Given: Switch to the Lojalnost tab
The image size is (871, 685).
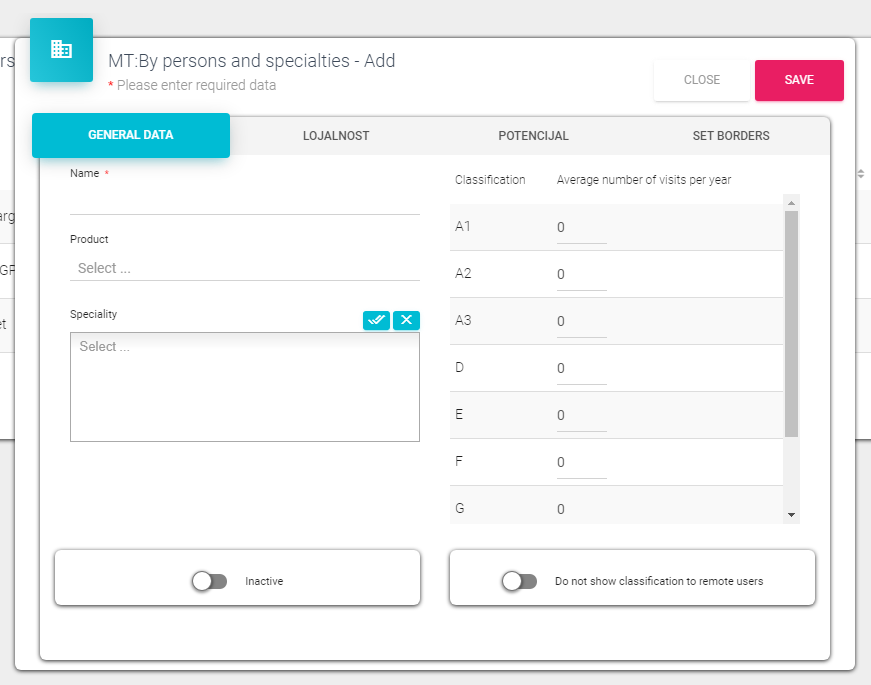Looking at the screenshot, I should tap(336, 136).
